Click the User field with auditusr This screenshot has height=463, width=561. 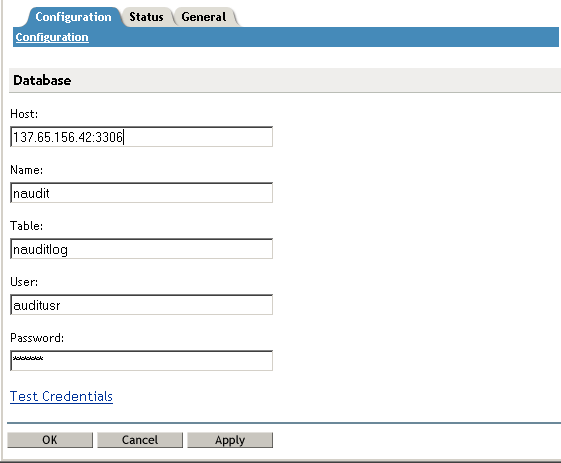[142, 305]
